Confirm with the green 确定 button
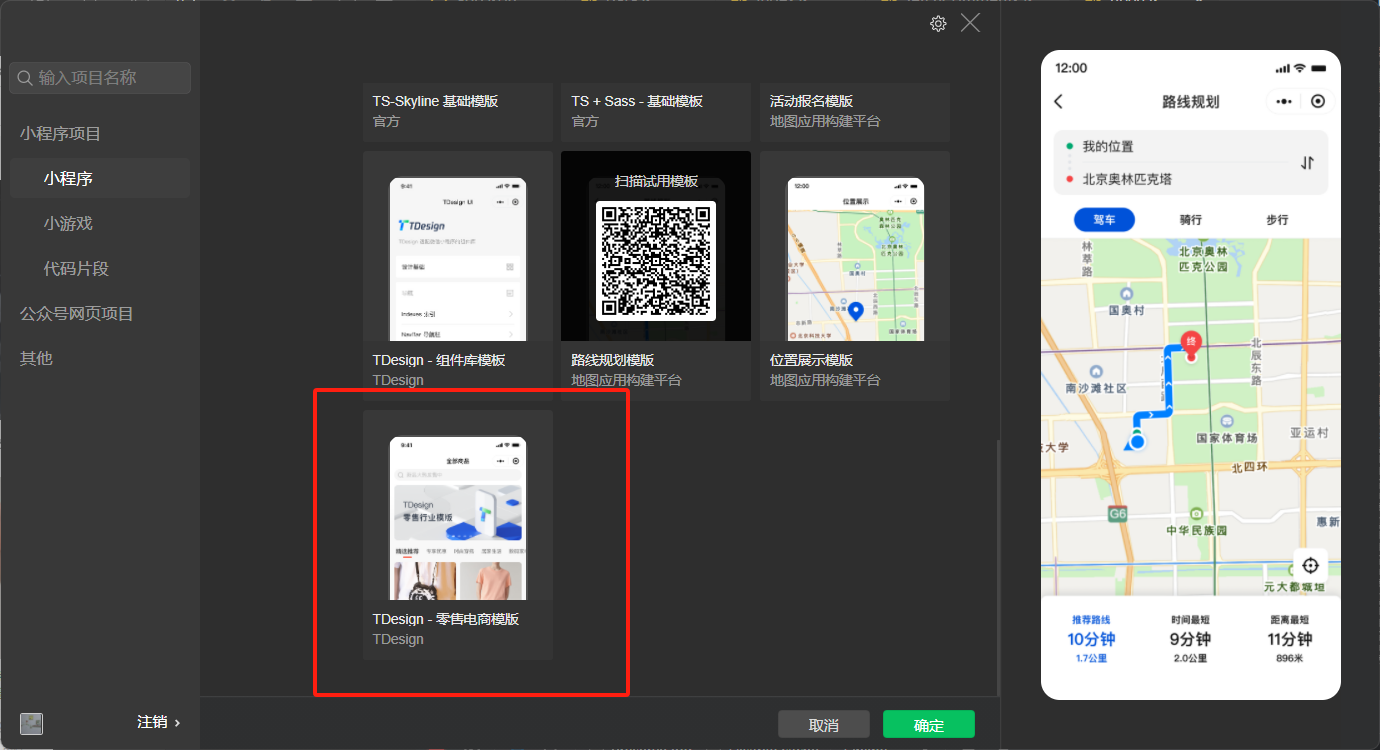Screen dimensions: 1380x750 (929, 725)
